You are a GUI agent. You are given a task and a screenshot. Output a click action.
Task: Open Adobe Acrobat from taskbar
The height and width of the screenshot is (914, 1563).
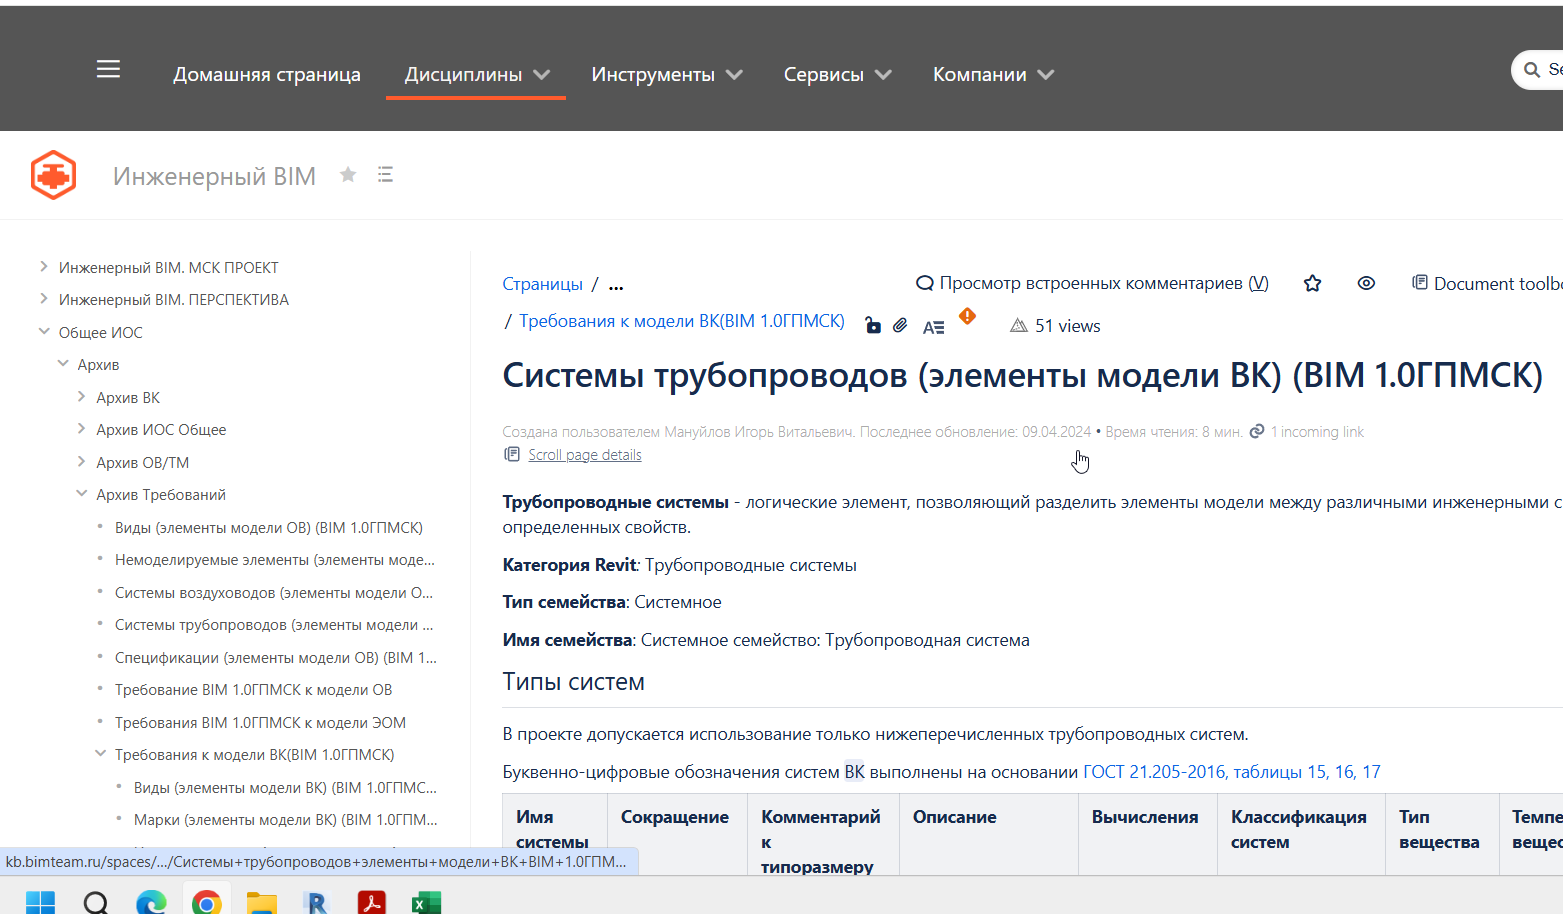tap(372, 902)
